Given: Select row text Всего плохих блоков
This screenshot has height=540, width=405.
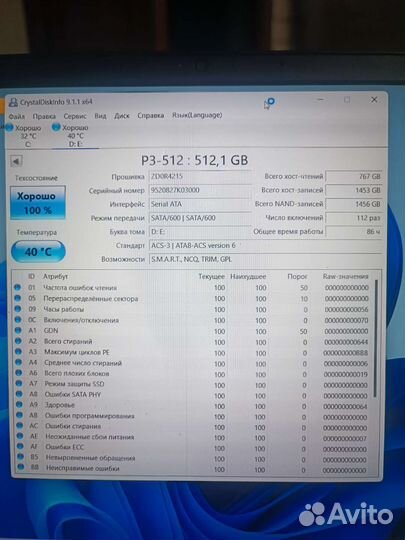Looking at the screenshot, I should 77,373.
